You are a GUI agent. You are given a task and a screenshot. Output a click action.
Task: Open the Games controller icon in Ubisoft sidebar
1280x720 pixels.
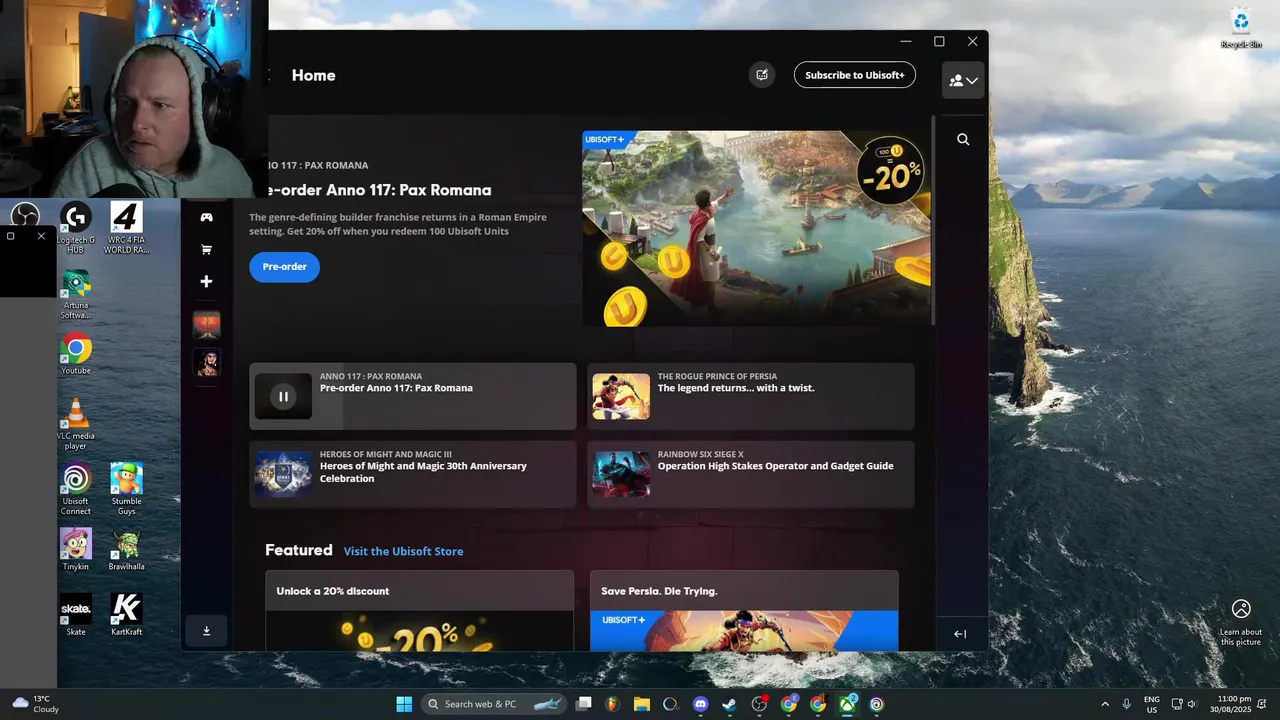click(206, 217)
